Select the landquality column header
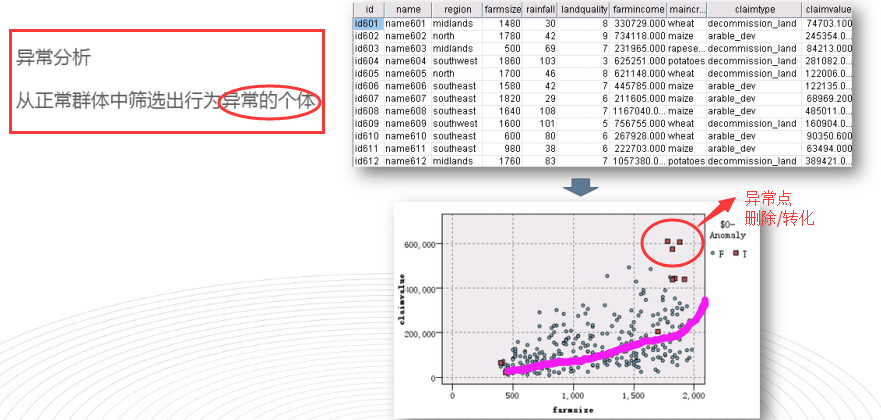 coord(583,10)
